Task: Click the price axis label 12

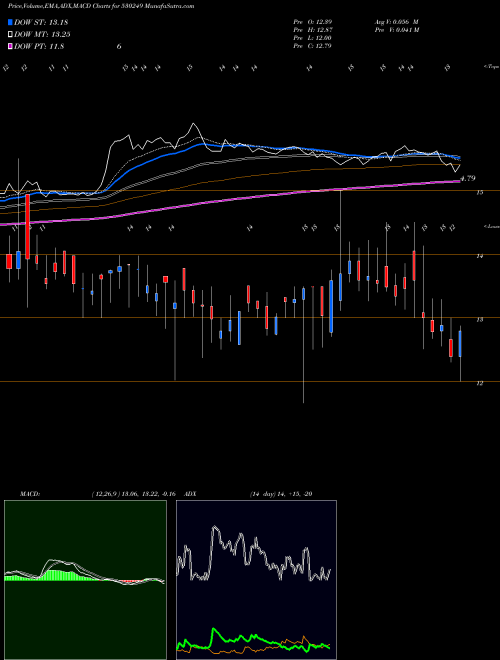Action: coord(479,383)
